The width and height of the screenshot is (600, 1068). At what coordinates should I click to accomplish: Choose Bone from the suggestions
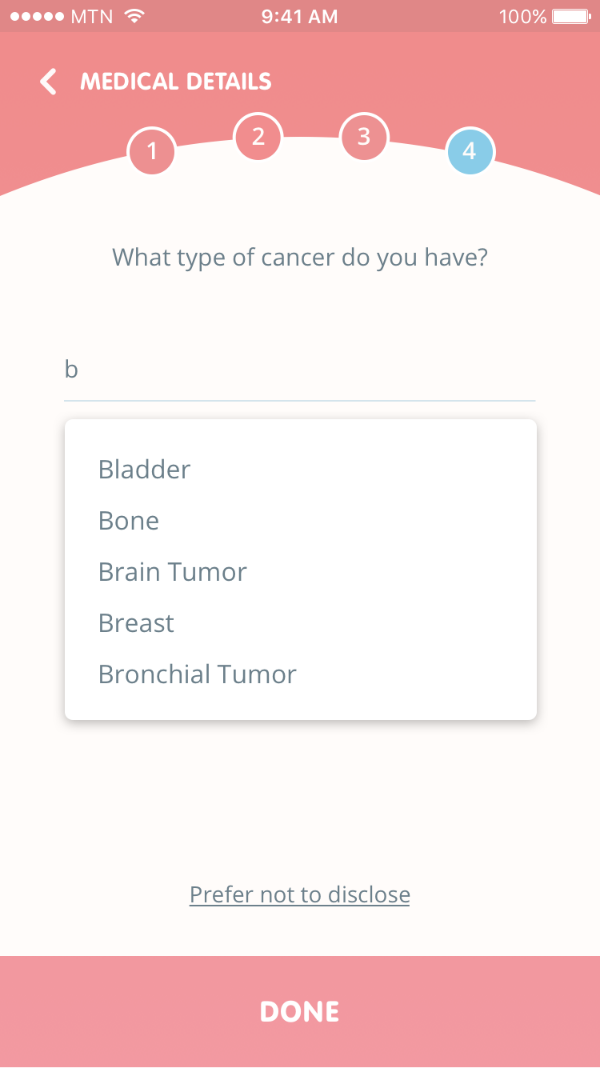point(129,521)
